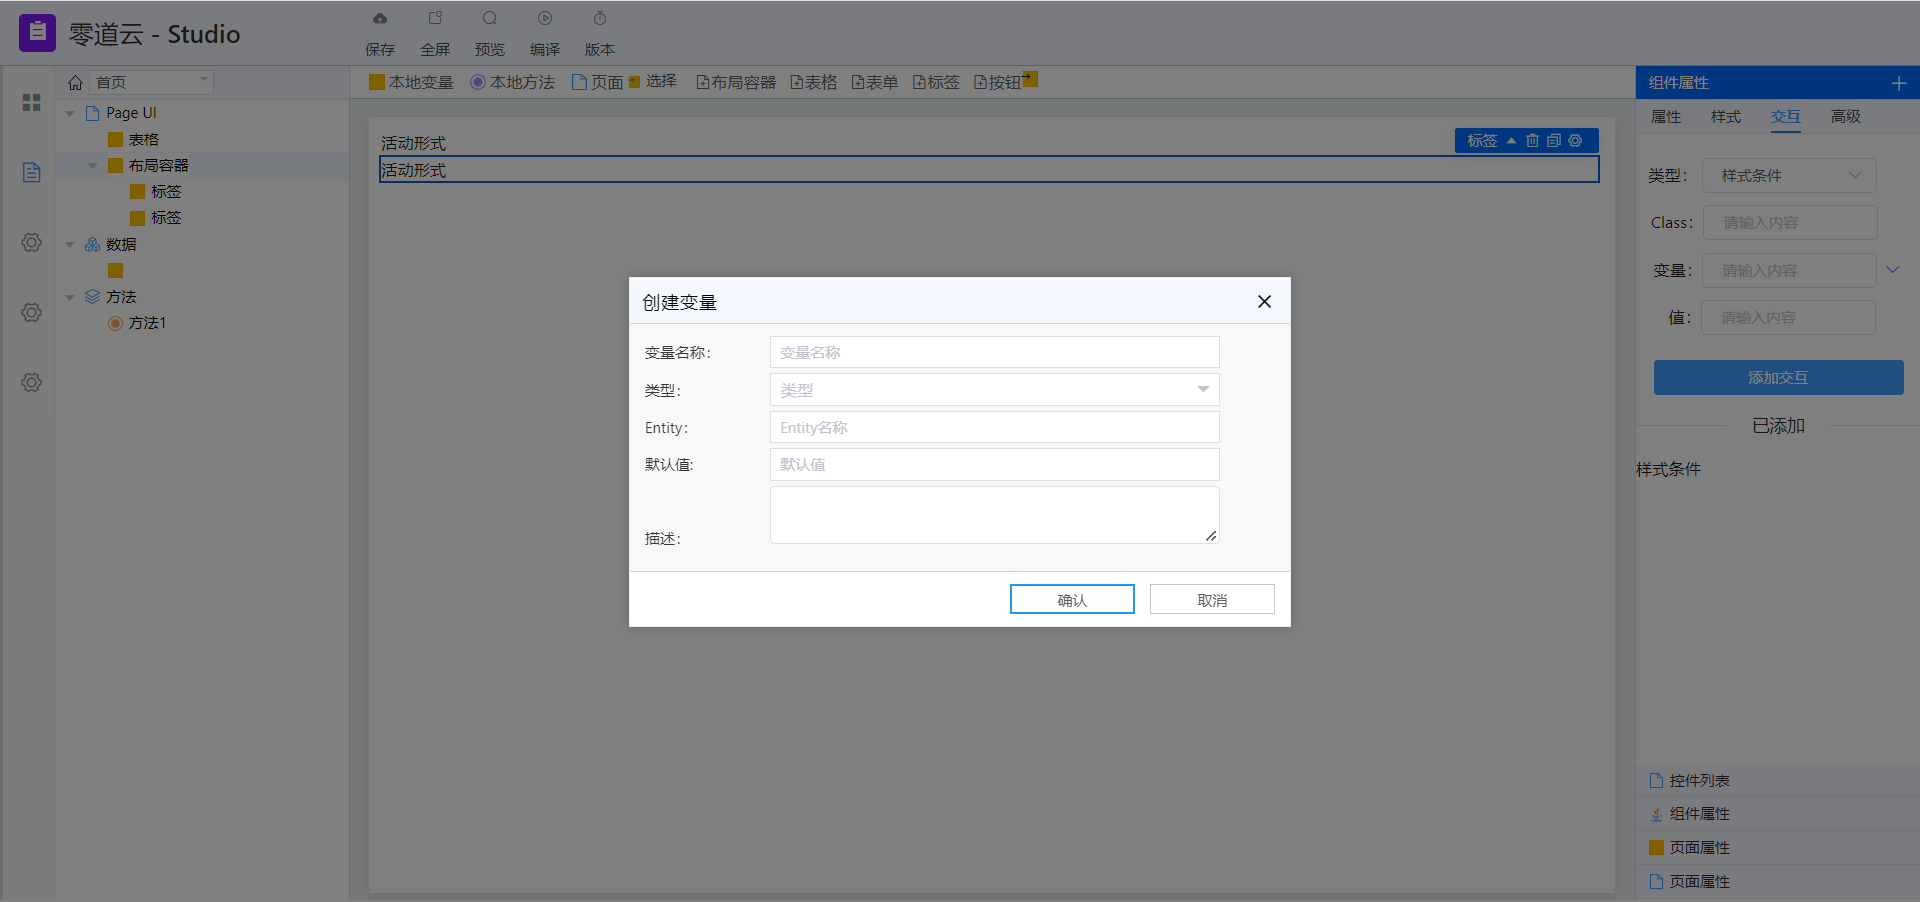Collapse the 数据 tree node
Viewport: 1920px width, 902px height.
pyautogui.click(x=70, y=244)
